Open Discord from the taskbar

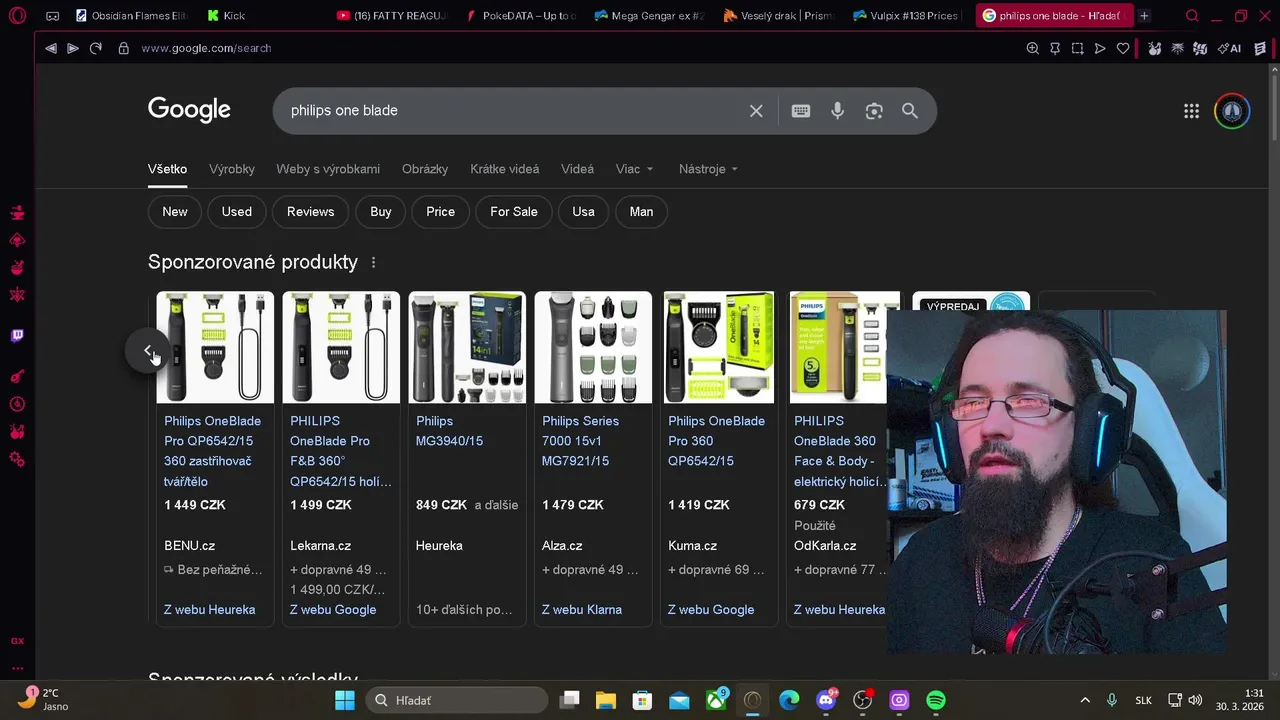pos(826,700)
